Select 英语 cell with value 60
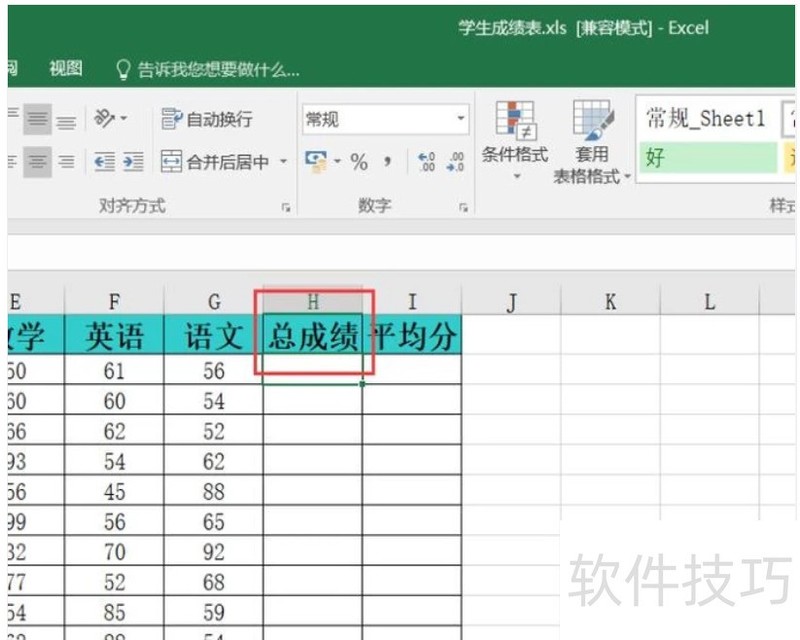This screenshot has width=800, height=640. point(114,400)
